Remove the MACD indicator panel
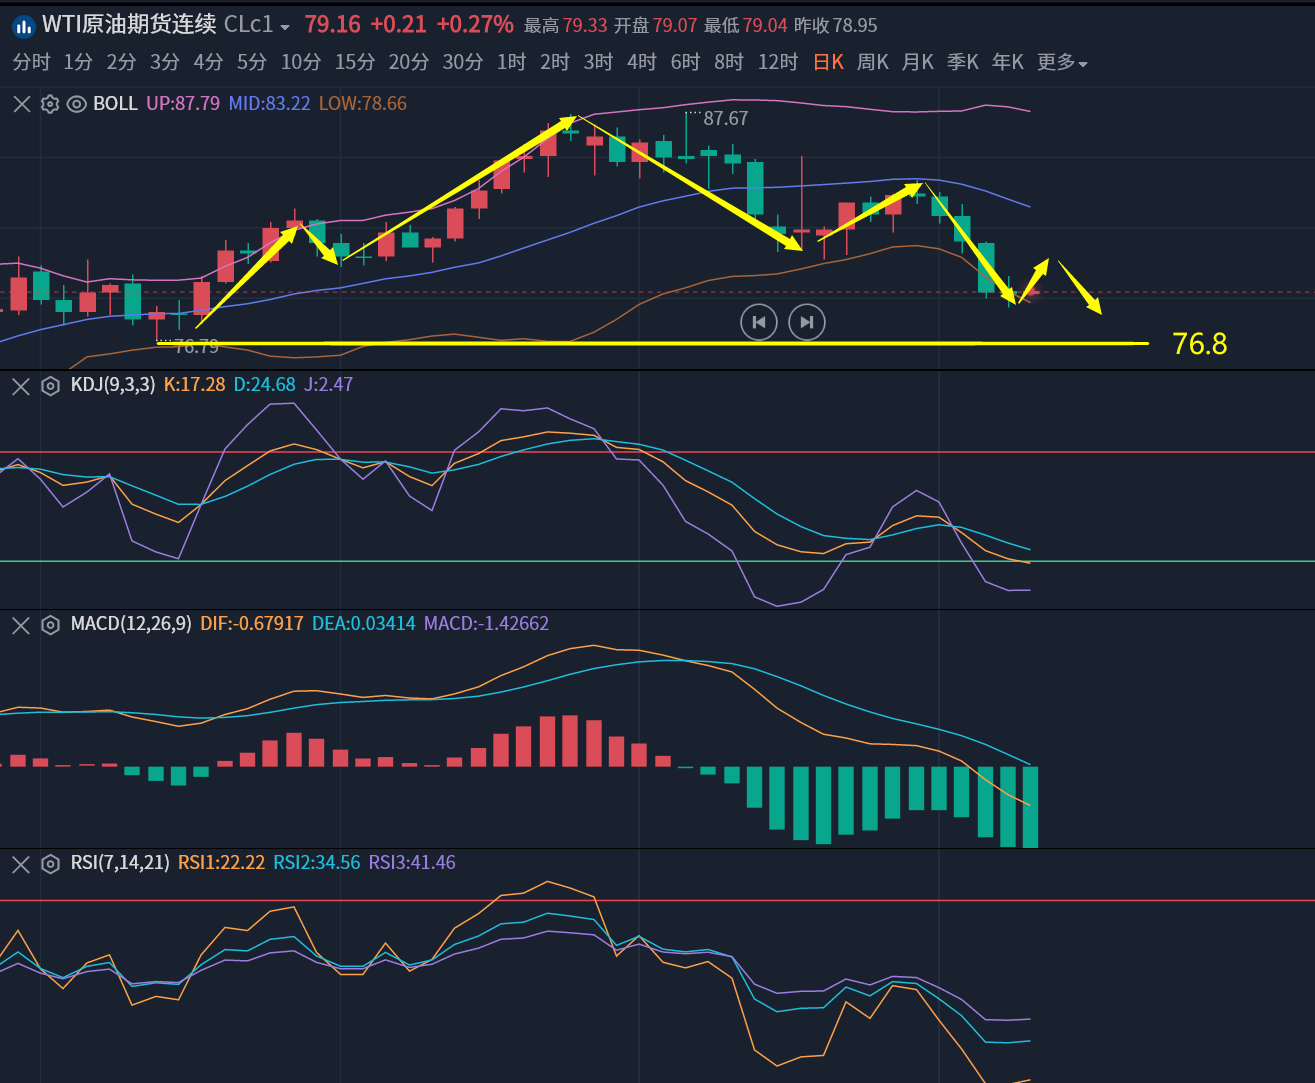1315x1083 pixels. (x=21, y=625)
